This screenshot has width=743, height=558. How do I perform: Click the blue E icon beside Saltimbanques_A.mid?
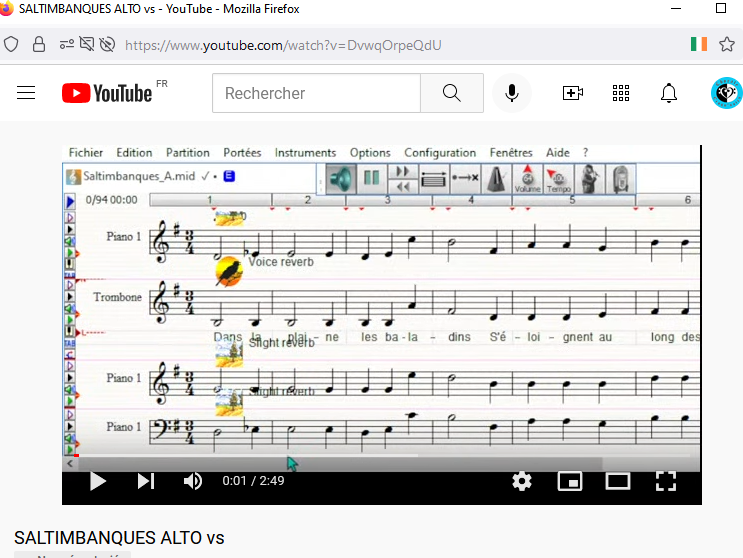click(229, 176)
